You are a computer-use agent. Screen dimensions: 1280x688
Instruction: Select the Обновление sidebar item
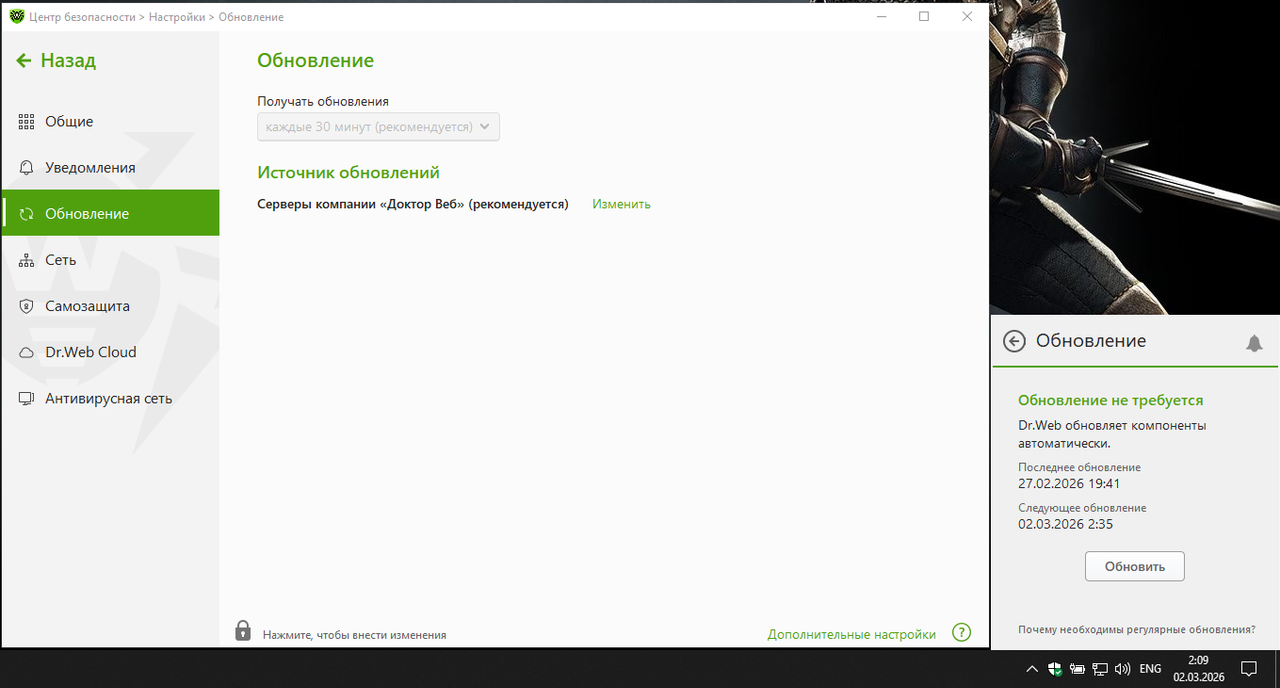[110, 213]
